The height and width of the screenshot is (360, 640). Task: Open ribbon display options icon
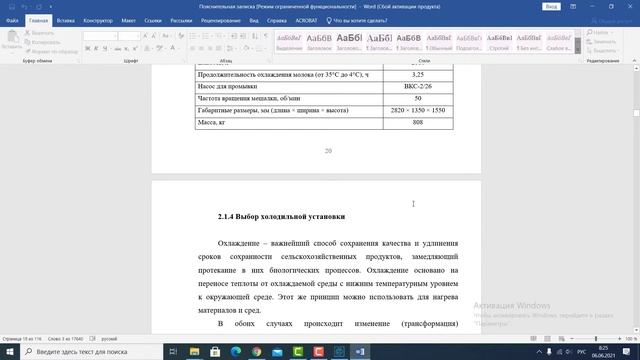tap(573, 7)
